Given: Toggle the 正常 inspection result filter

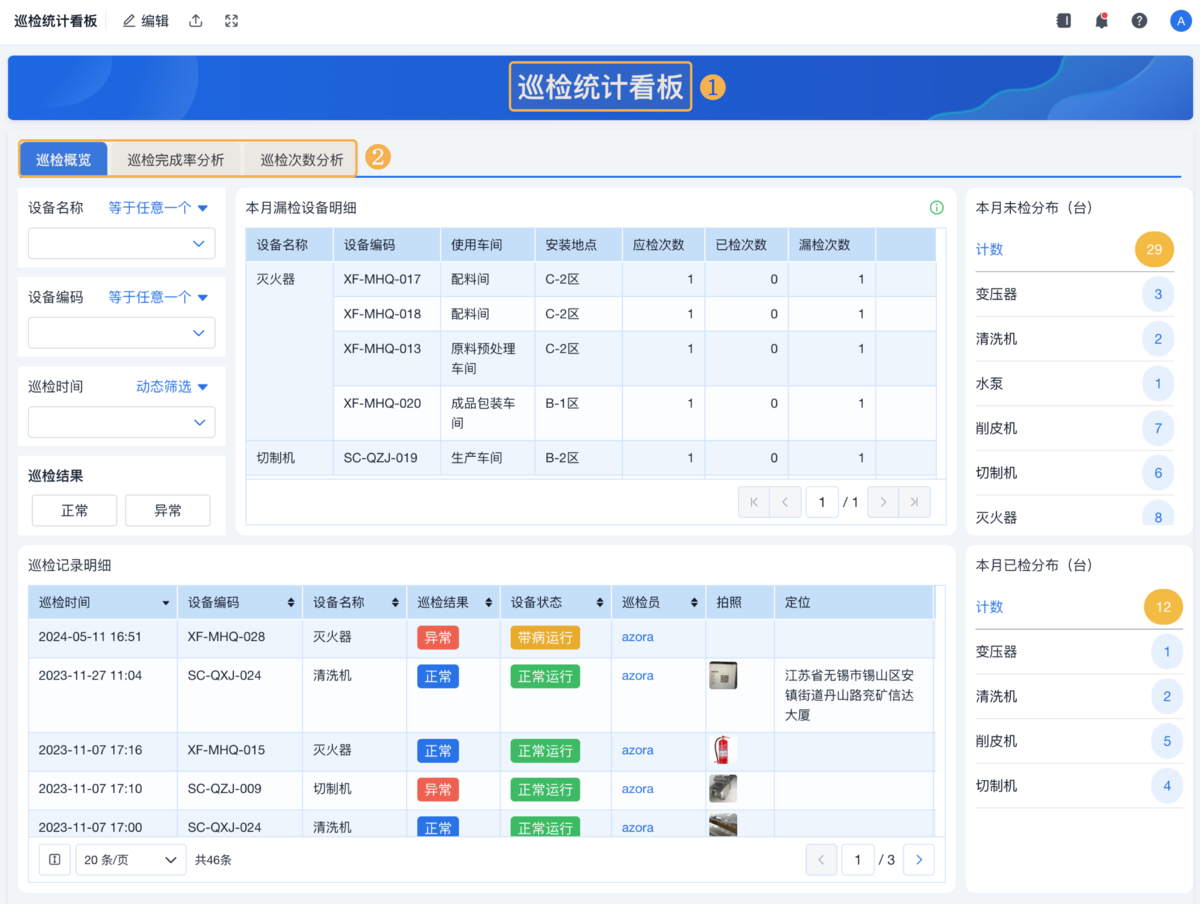Looking at the screenshot, I should click(75, 510).
